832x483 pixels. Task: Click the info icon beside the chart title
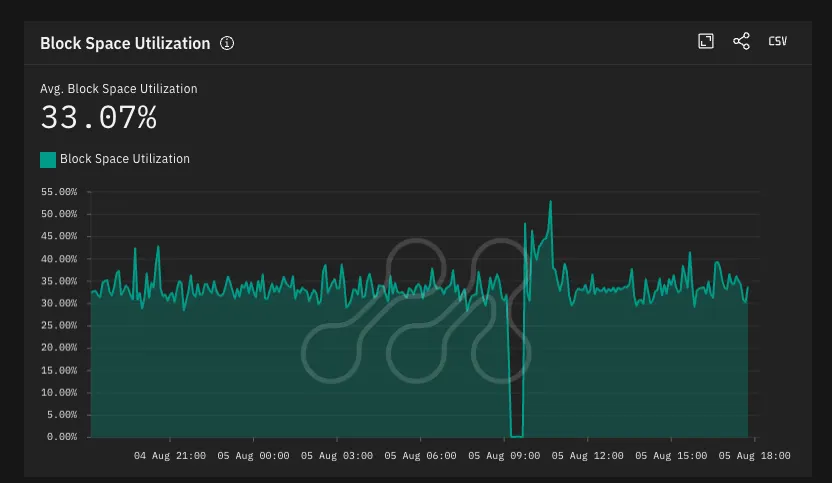pos(227,43)
